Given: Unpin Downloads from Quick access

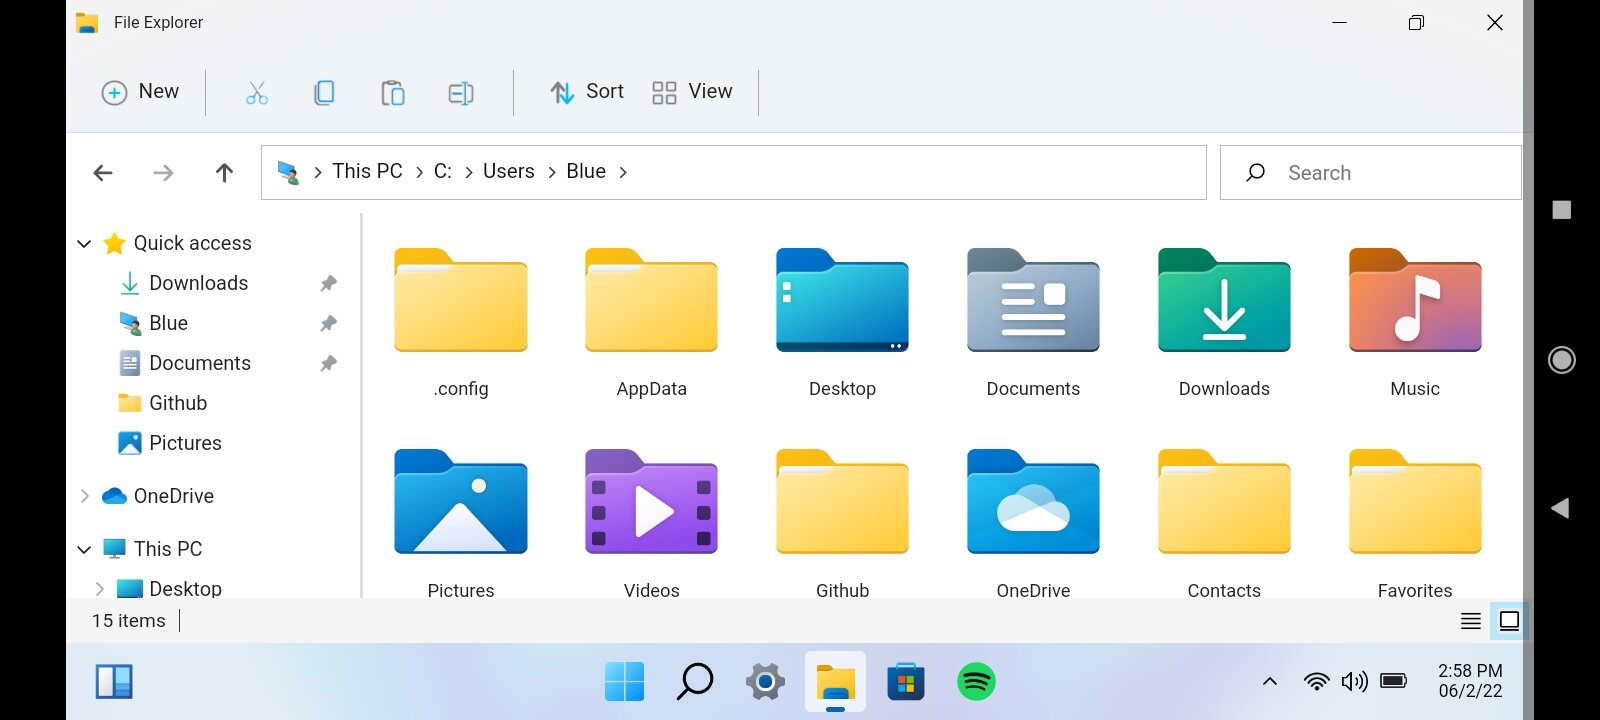Looking at the screenshot, I should (328, 283).
